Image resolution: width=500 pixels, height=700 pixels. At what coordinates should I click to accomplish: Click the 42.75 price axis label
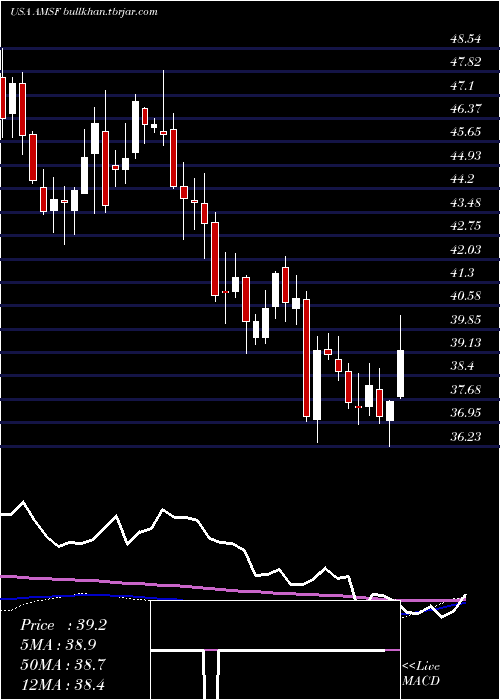tap(466, 226)
